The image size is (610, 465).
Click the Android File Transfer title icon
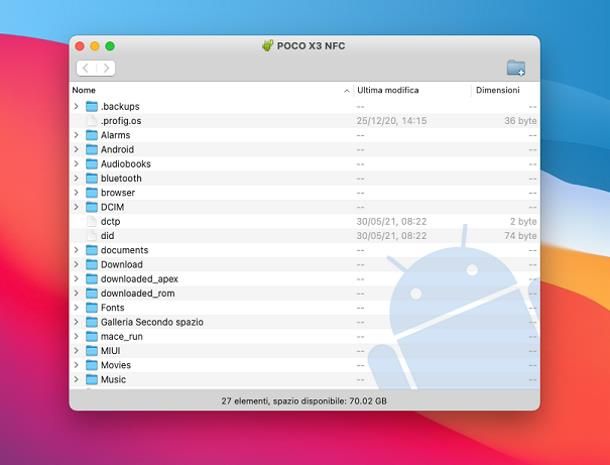coord(268,46)
